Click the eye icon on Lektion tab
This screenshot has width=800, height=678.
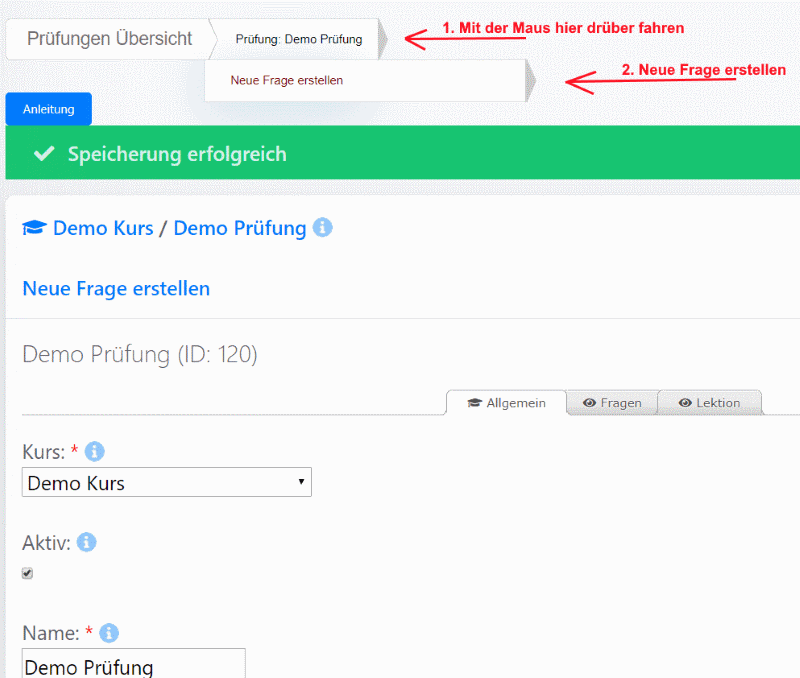click(685, 403)
